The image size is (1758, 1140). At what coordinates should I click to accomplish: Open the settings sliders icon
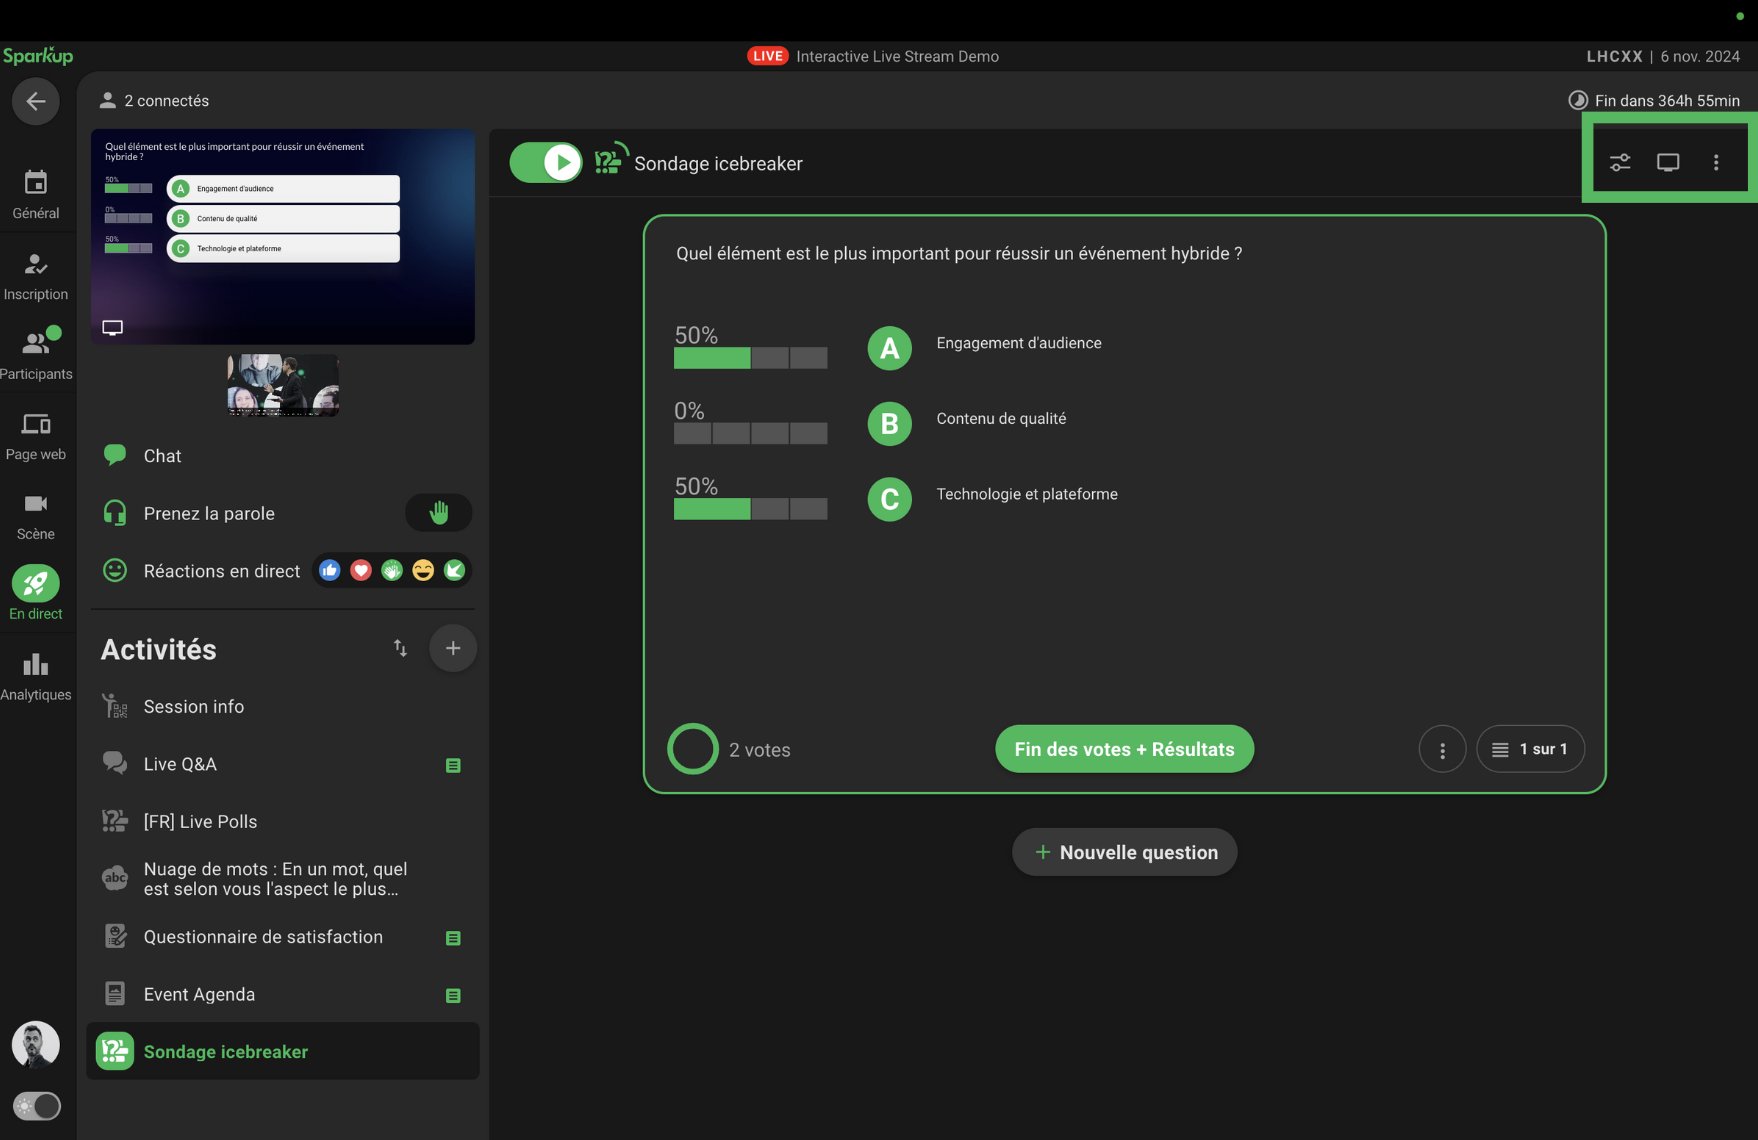tap(1620, 162)
